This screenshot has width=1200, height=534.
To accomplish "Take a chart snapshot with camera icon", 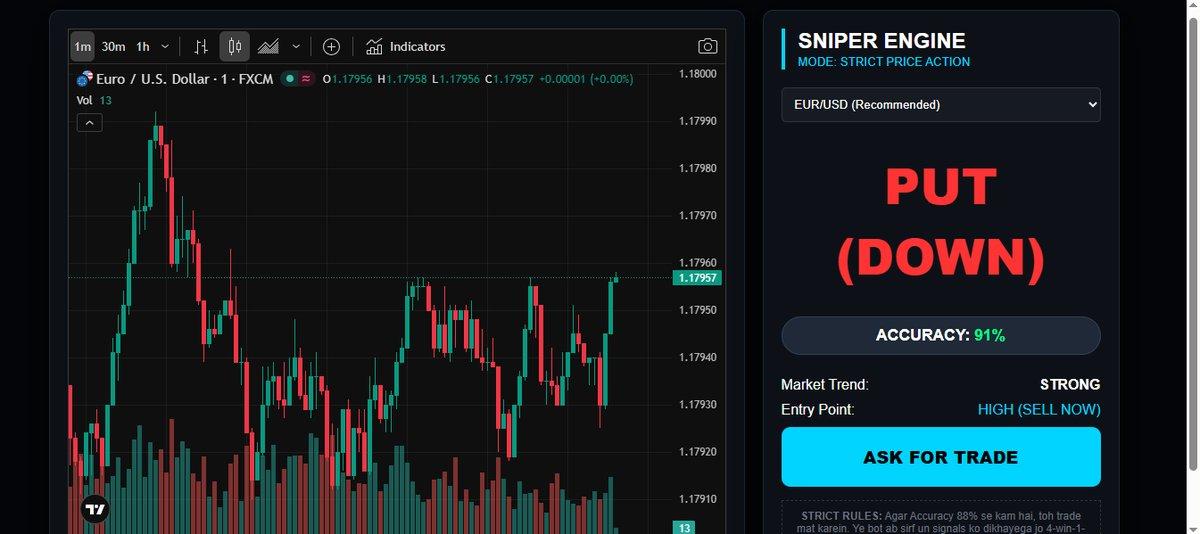I will click(707, 46).
